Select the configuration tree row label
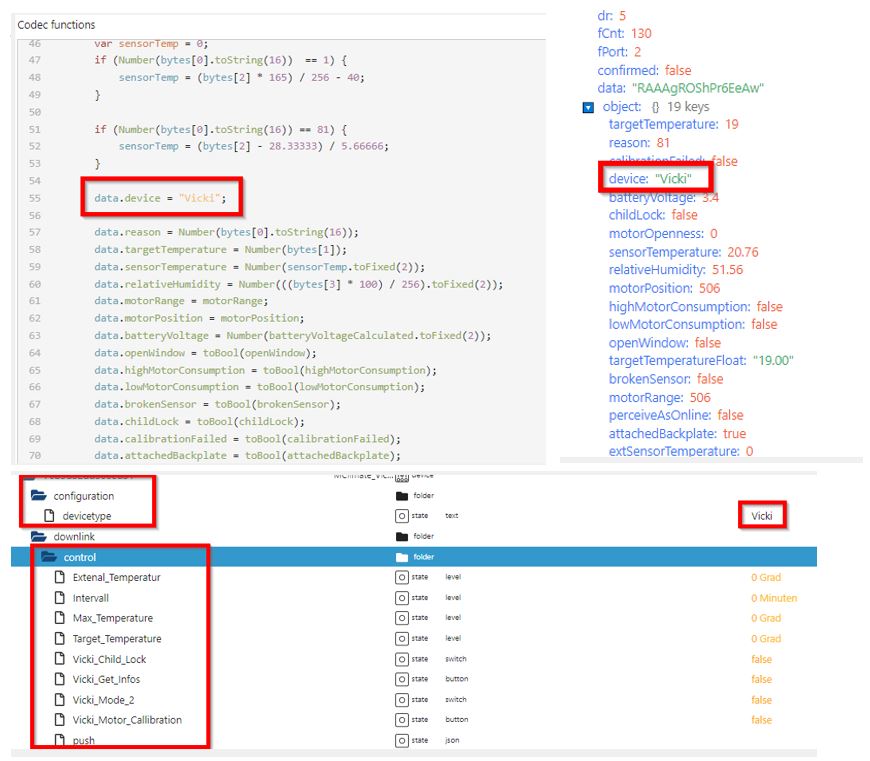The image size is (870, 761). tap(84, 496)
